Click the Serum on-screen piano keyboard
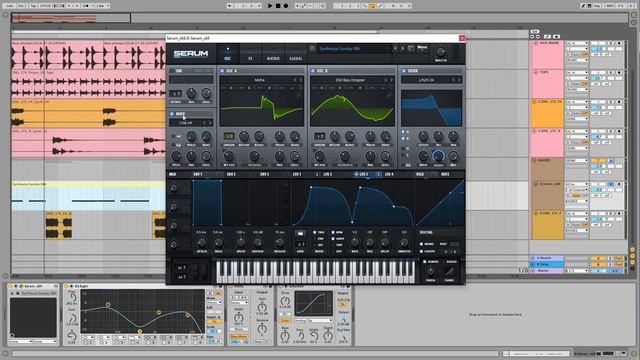This screenshot has height=360, width=640. [x=315, y=272]
